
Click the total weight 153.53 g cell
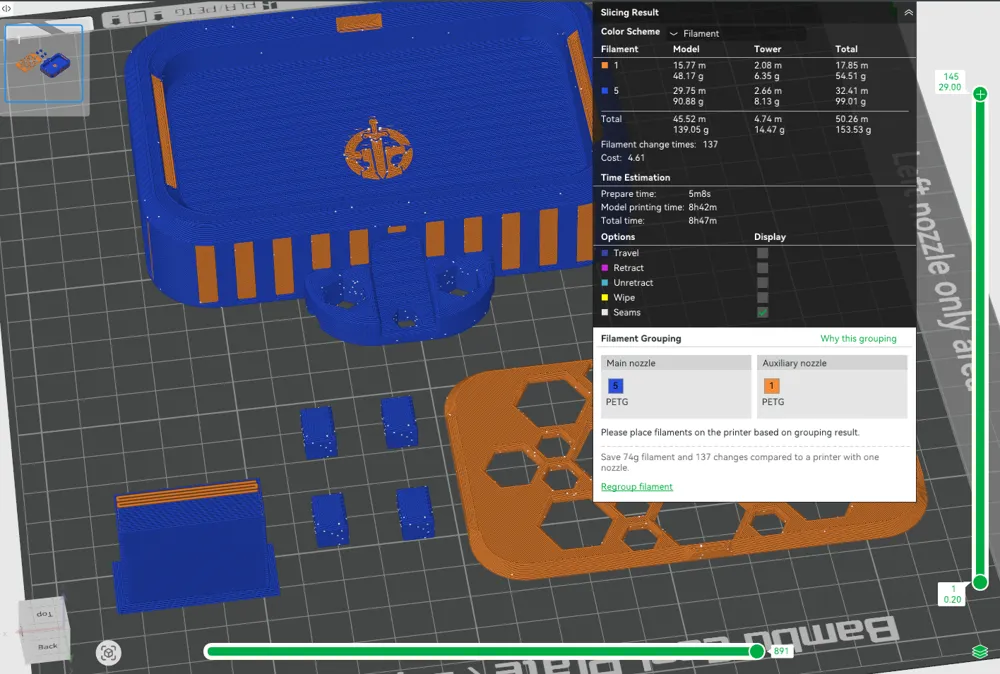click(x=853, y=129)
